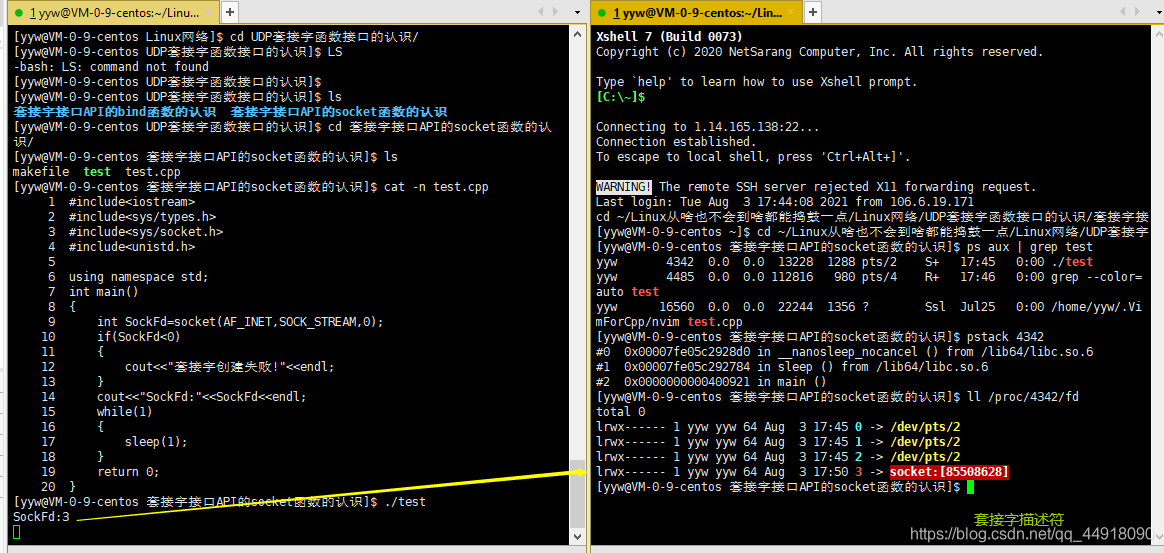Click the highlighted 'WARNING!' label

(624, 187)
